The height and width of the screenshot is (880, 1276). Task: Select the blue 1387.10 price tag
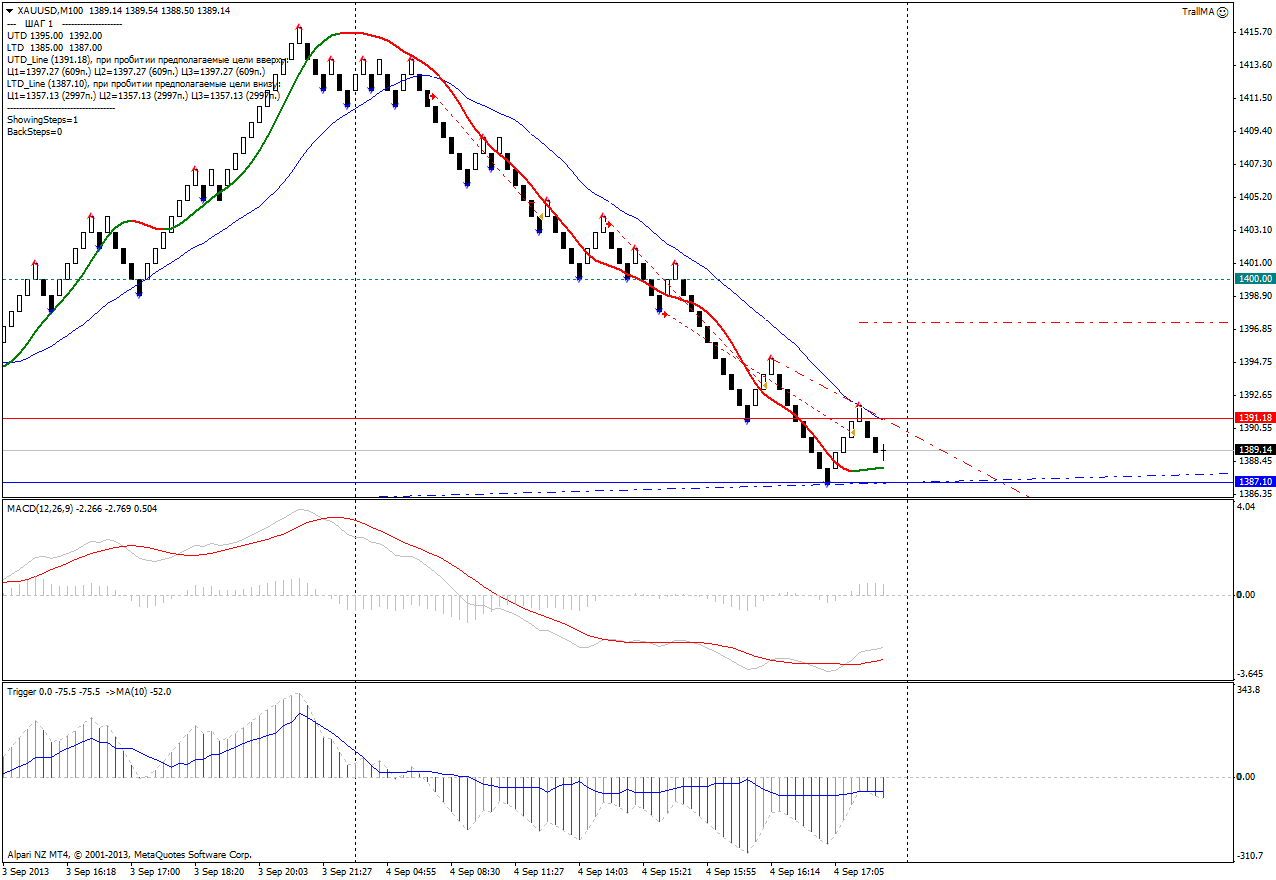coord(1255,481)
